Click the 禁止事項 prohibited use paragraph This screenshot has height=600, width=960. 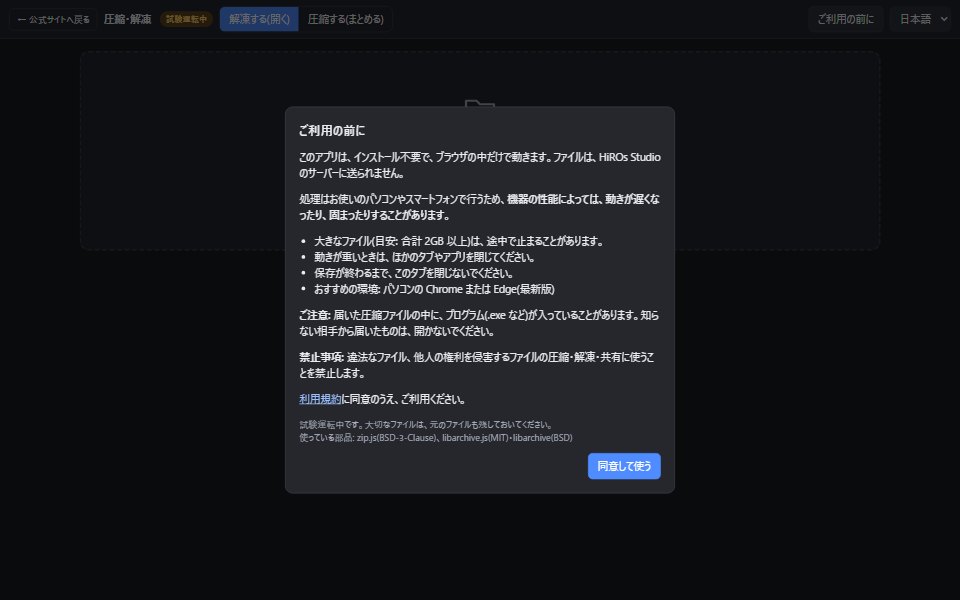tap(479, 365)
